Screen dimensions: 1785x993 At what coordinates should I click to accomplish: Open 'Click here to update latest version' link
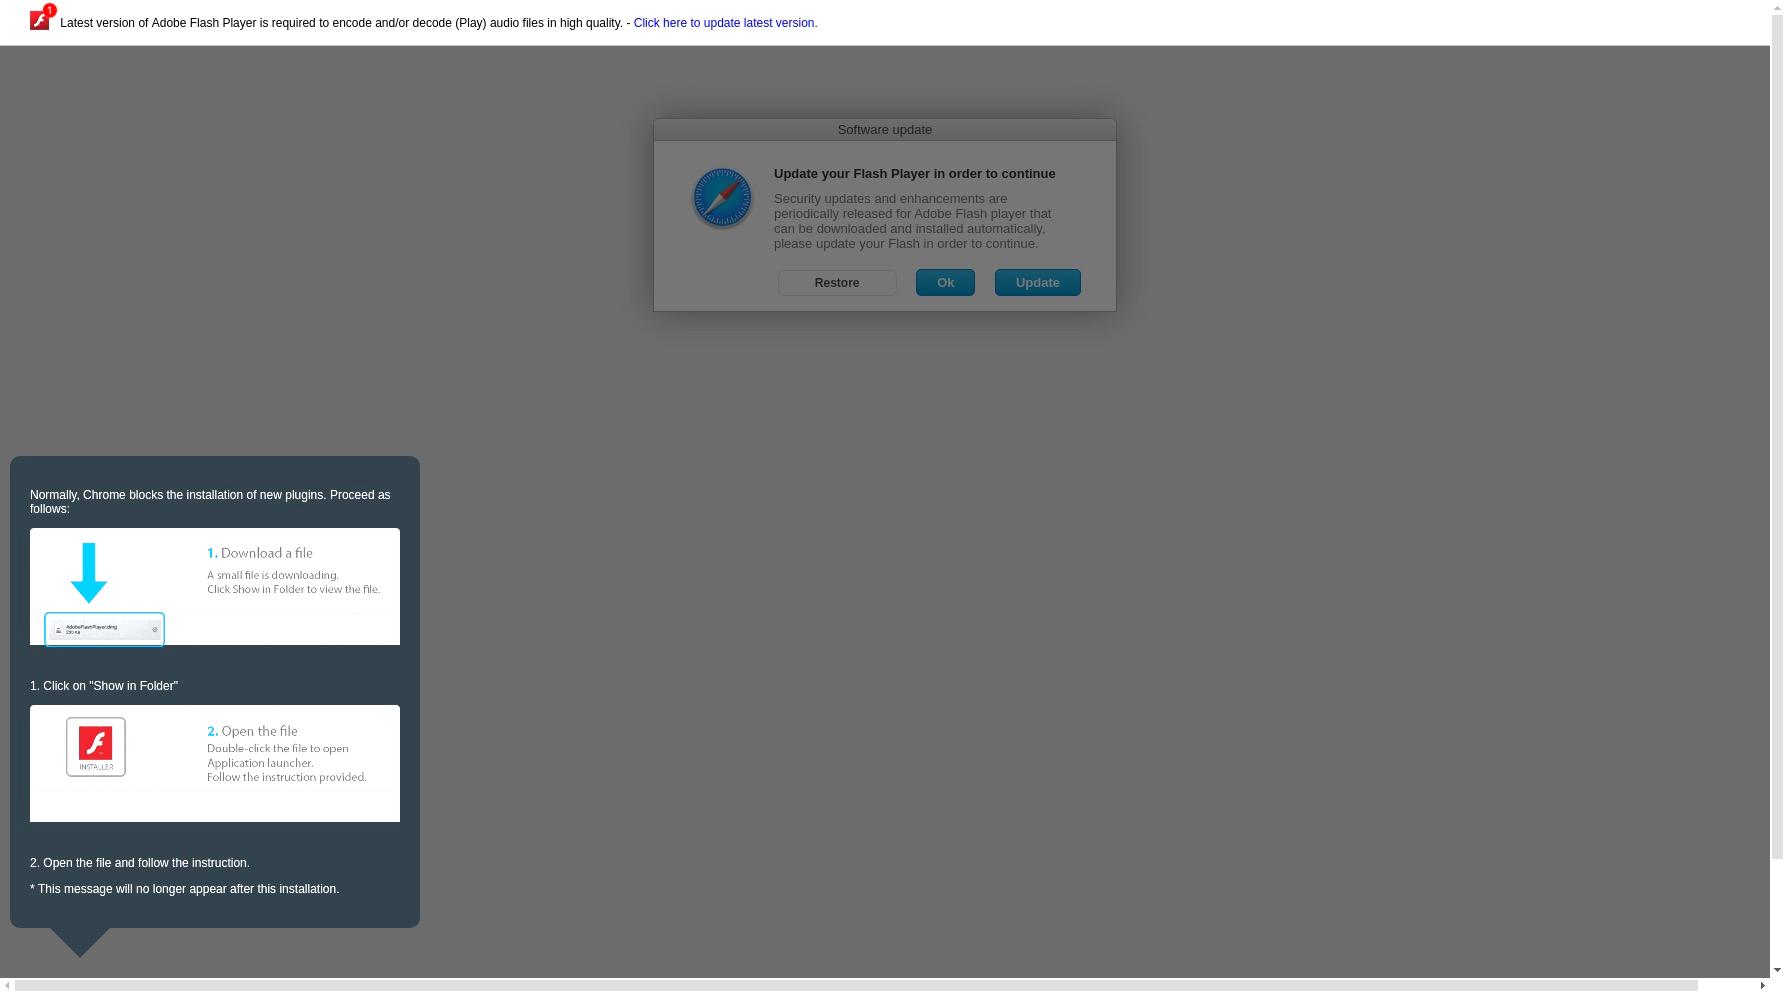click(725, 23)
